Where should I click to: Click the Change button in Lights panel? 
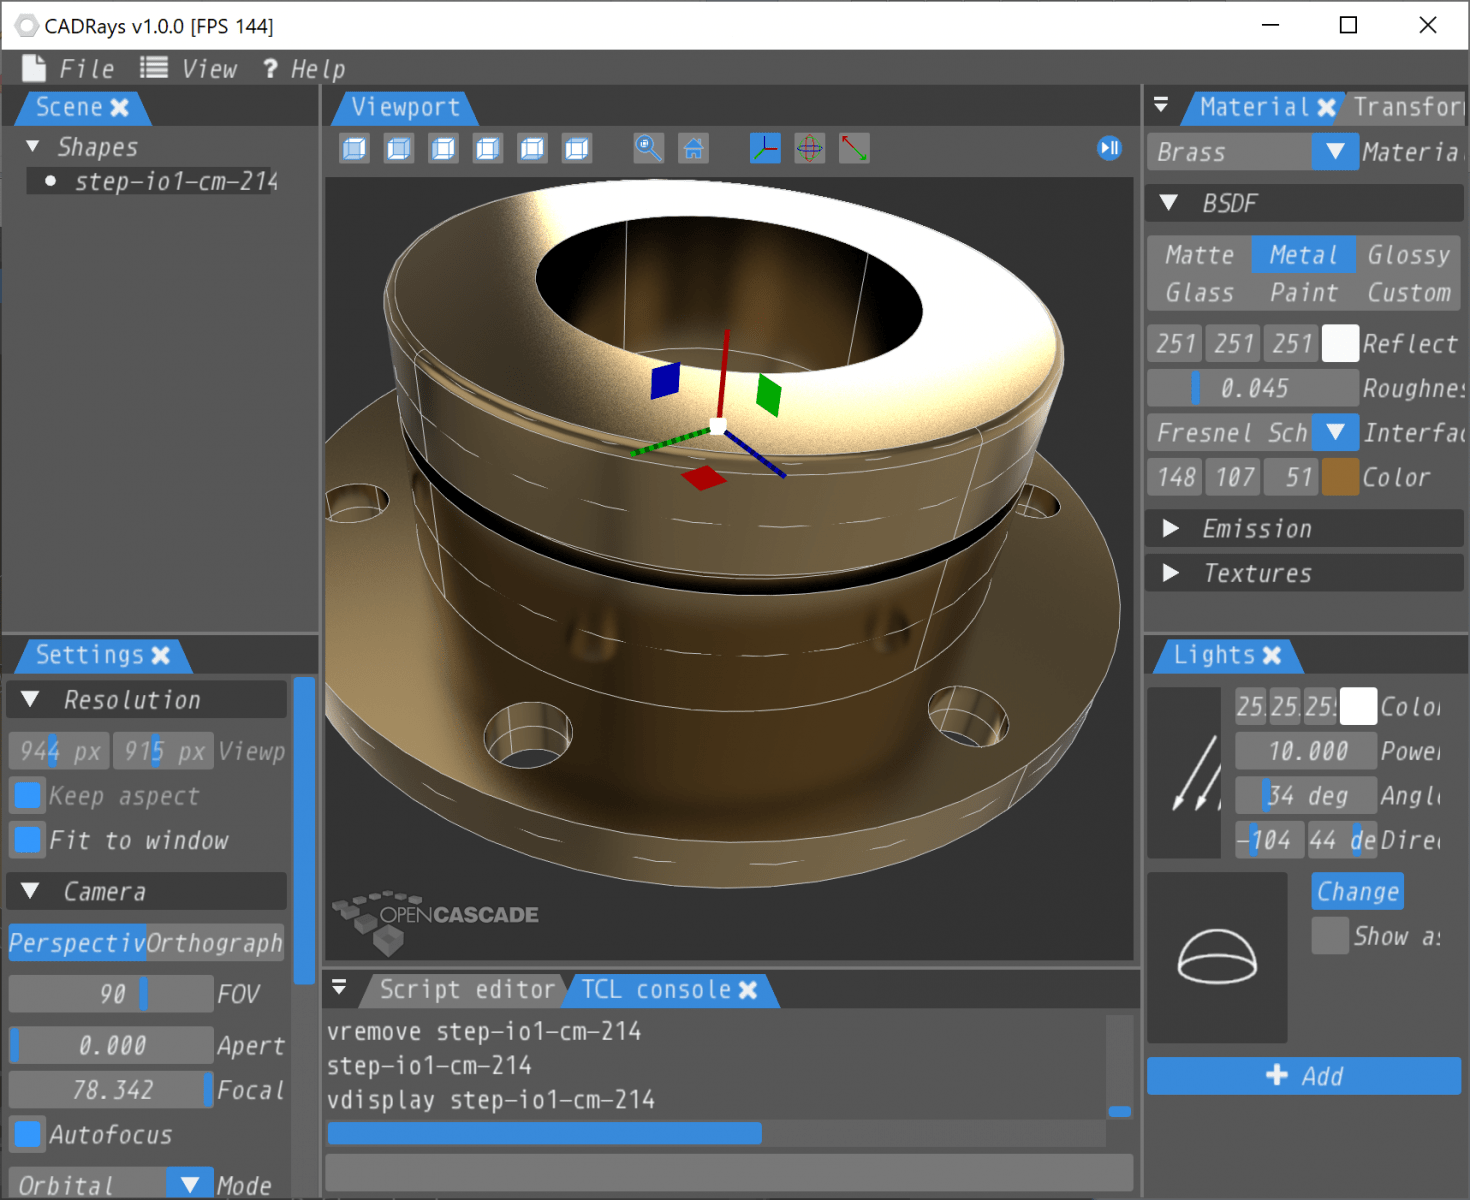pyautogui.click(x=1356, y=890)
